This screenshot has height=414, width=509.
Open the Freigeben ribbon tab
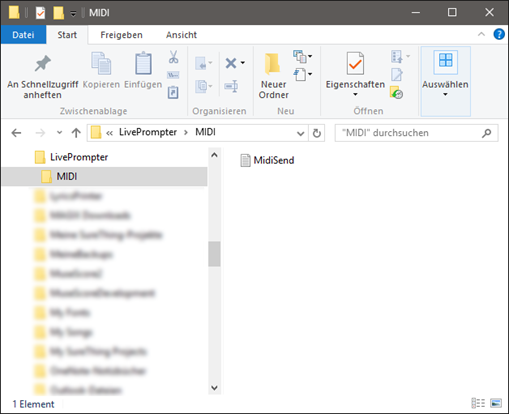click(121, 35)
